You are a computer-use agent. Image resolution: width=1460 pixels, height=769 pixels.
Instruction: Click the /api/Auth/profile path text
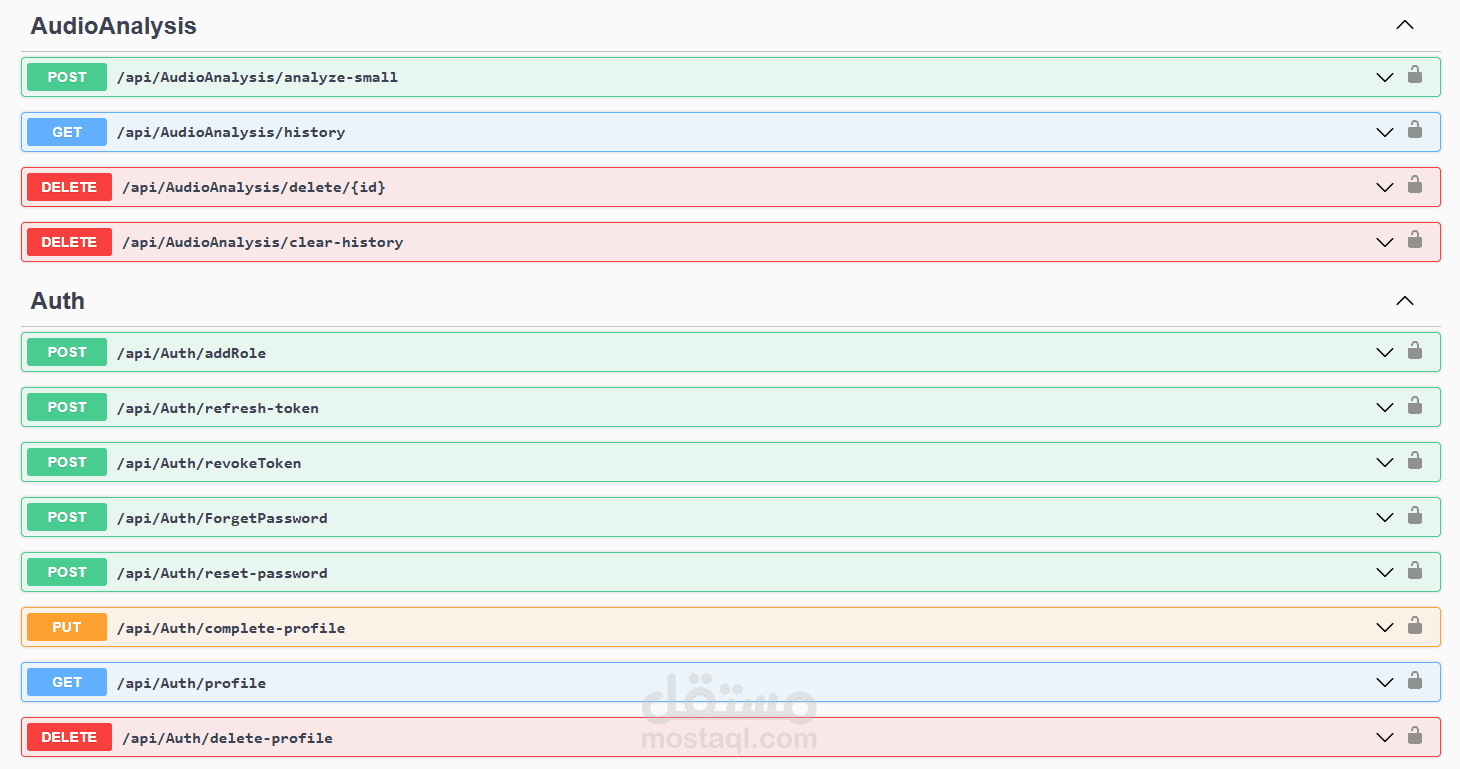[191, 683]
